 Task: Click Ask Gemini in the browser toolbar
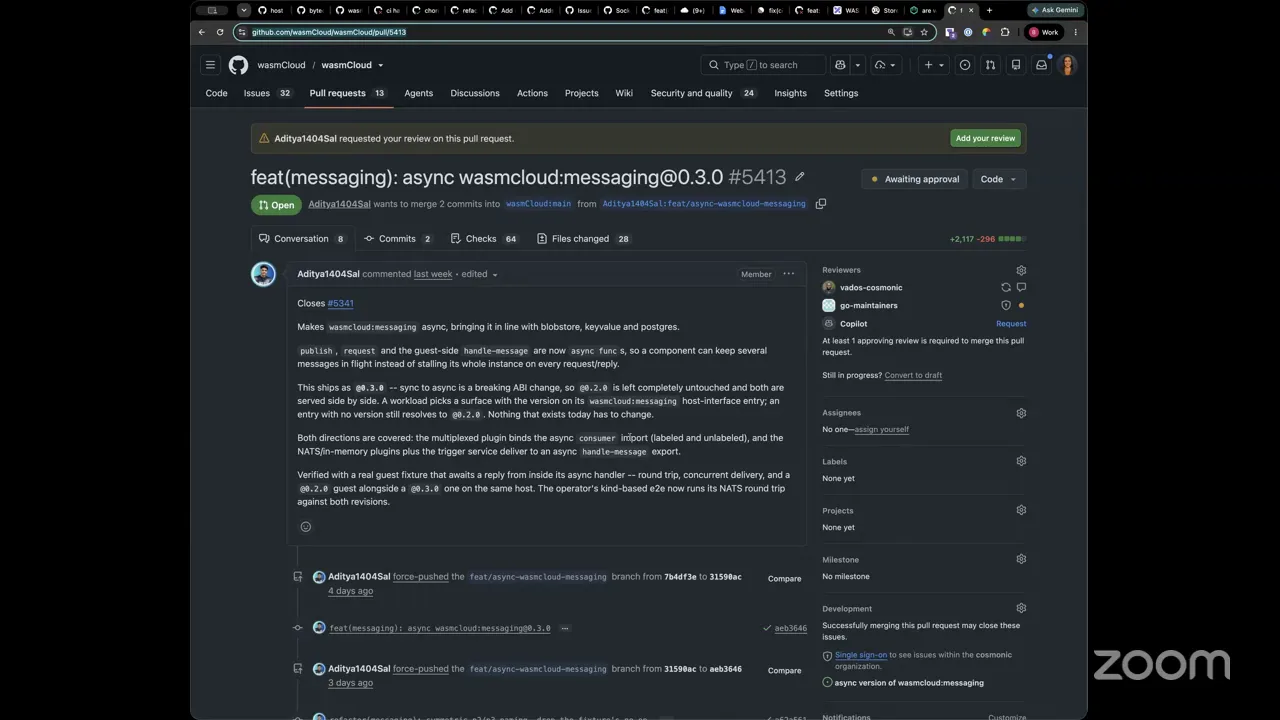click(1055, 10)
